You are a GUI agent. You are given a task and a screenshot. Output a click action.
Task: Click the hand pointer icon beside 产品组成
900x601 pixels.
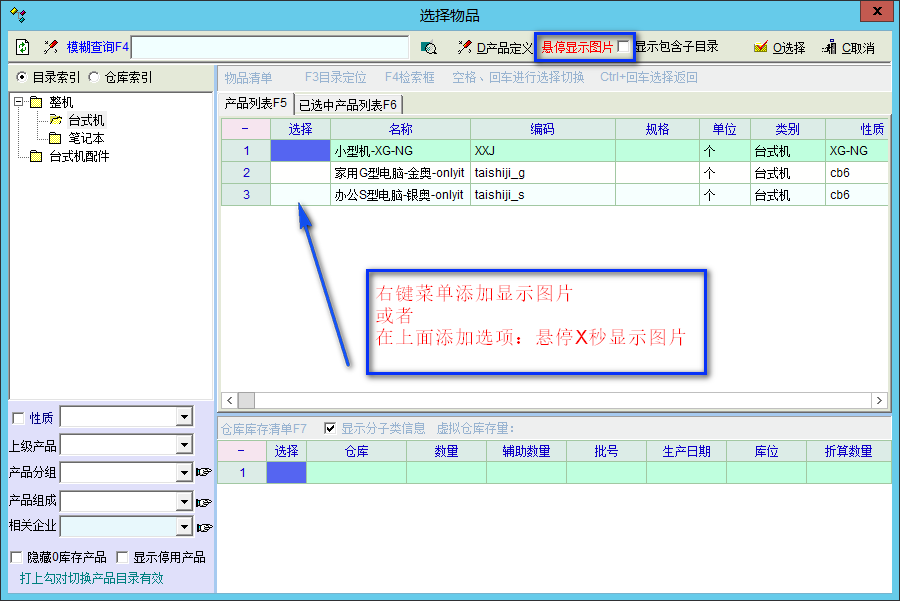204,502
